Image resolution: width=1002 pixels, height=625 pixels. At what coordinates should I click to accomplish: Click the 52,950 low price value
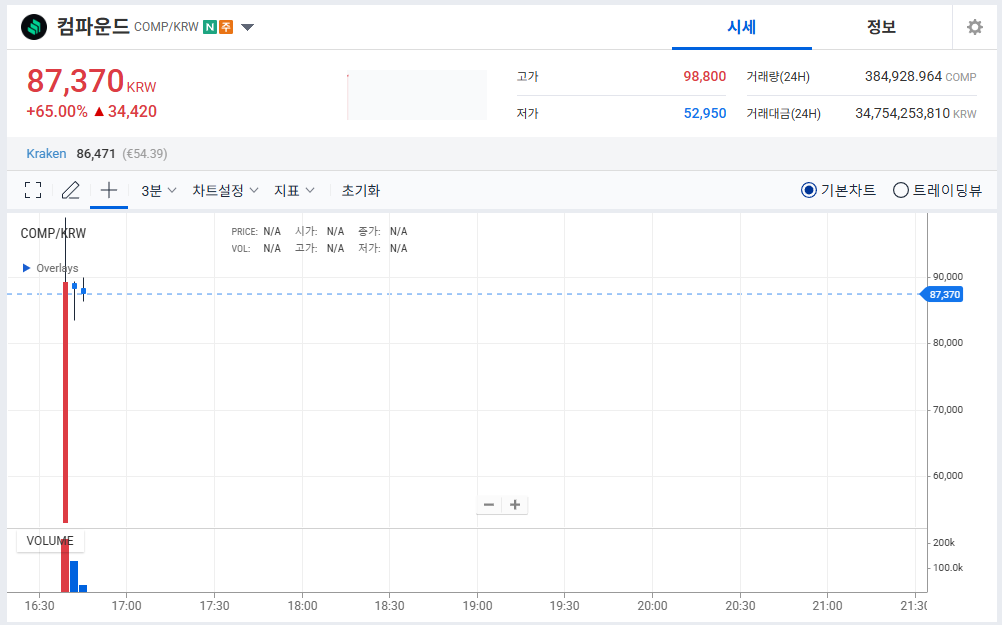pyautogui.click(x=705, y=114)
